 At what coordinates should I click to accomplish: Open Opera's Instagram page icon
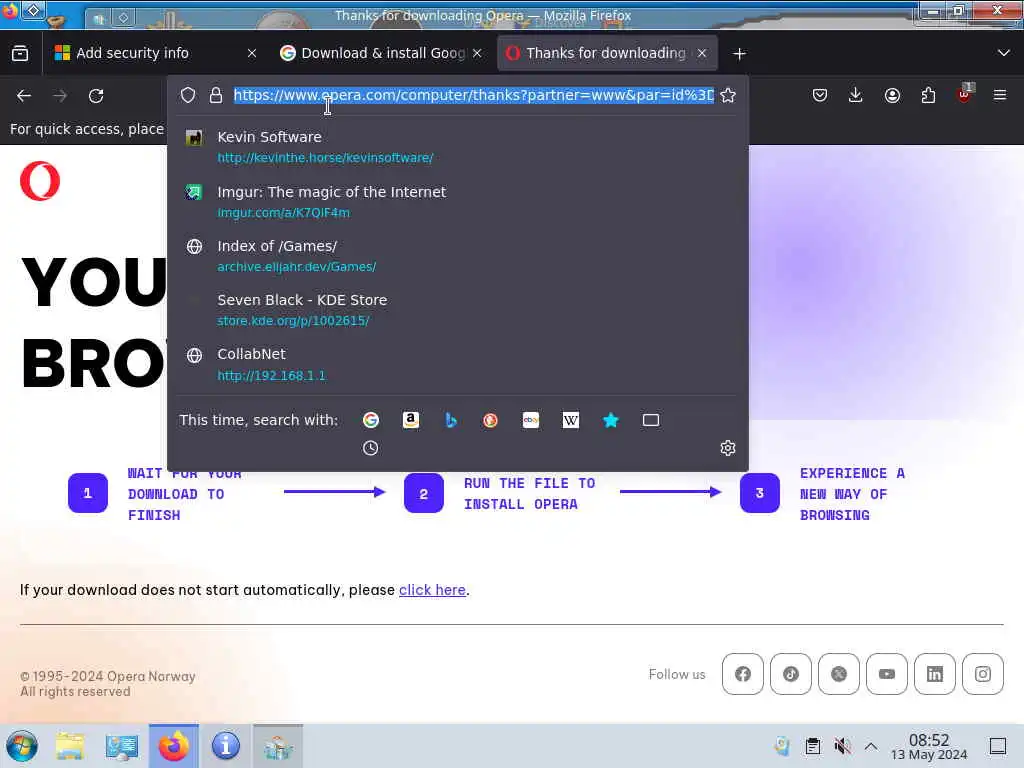(983, 674)
